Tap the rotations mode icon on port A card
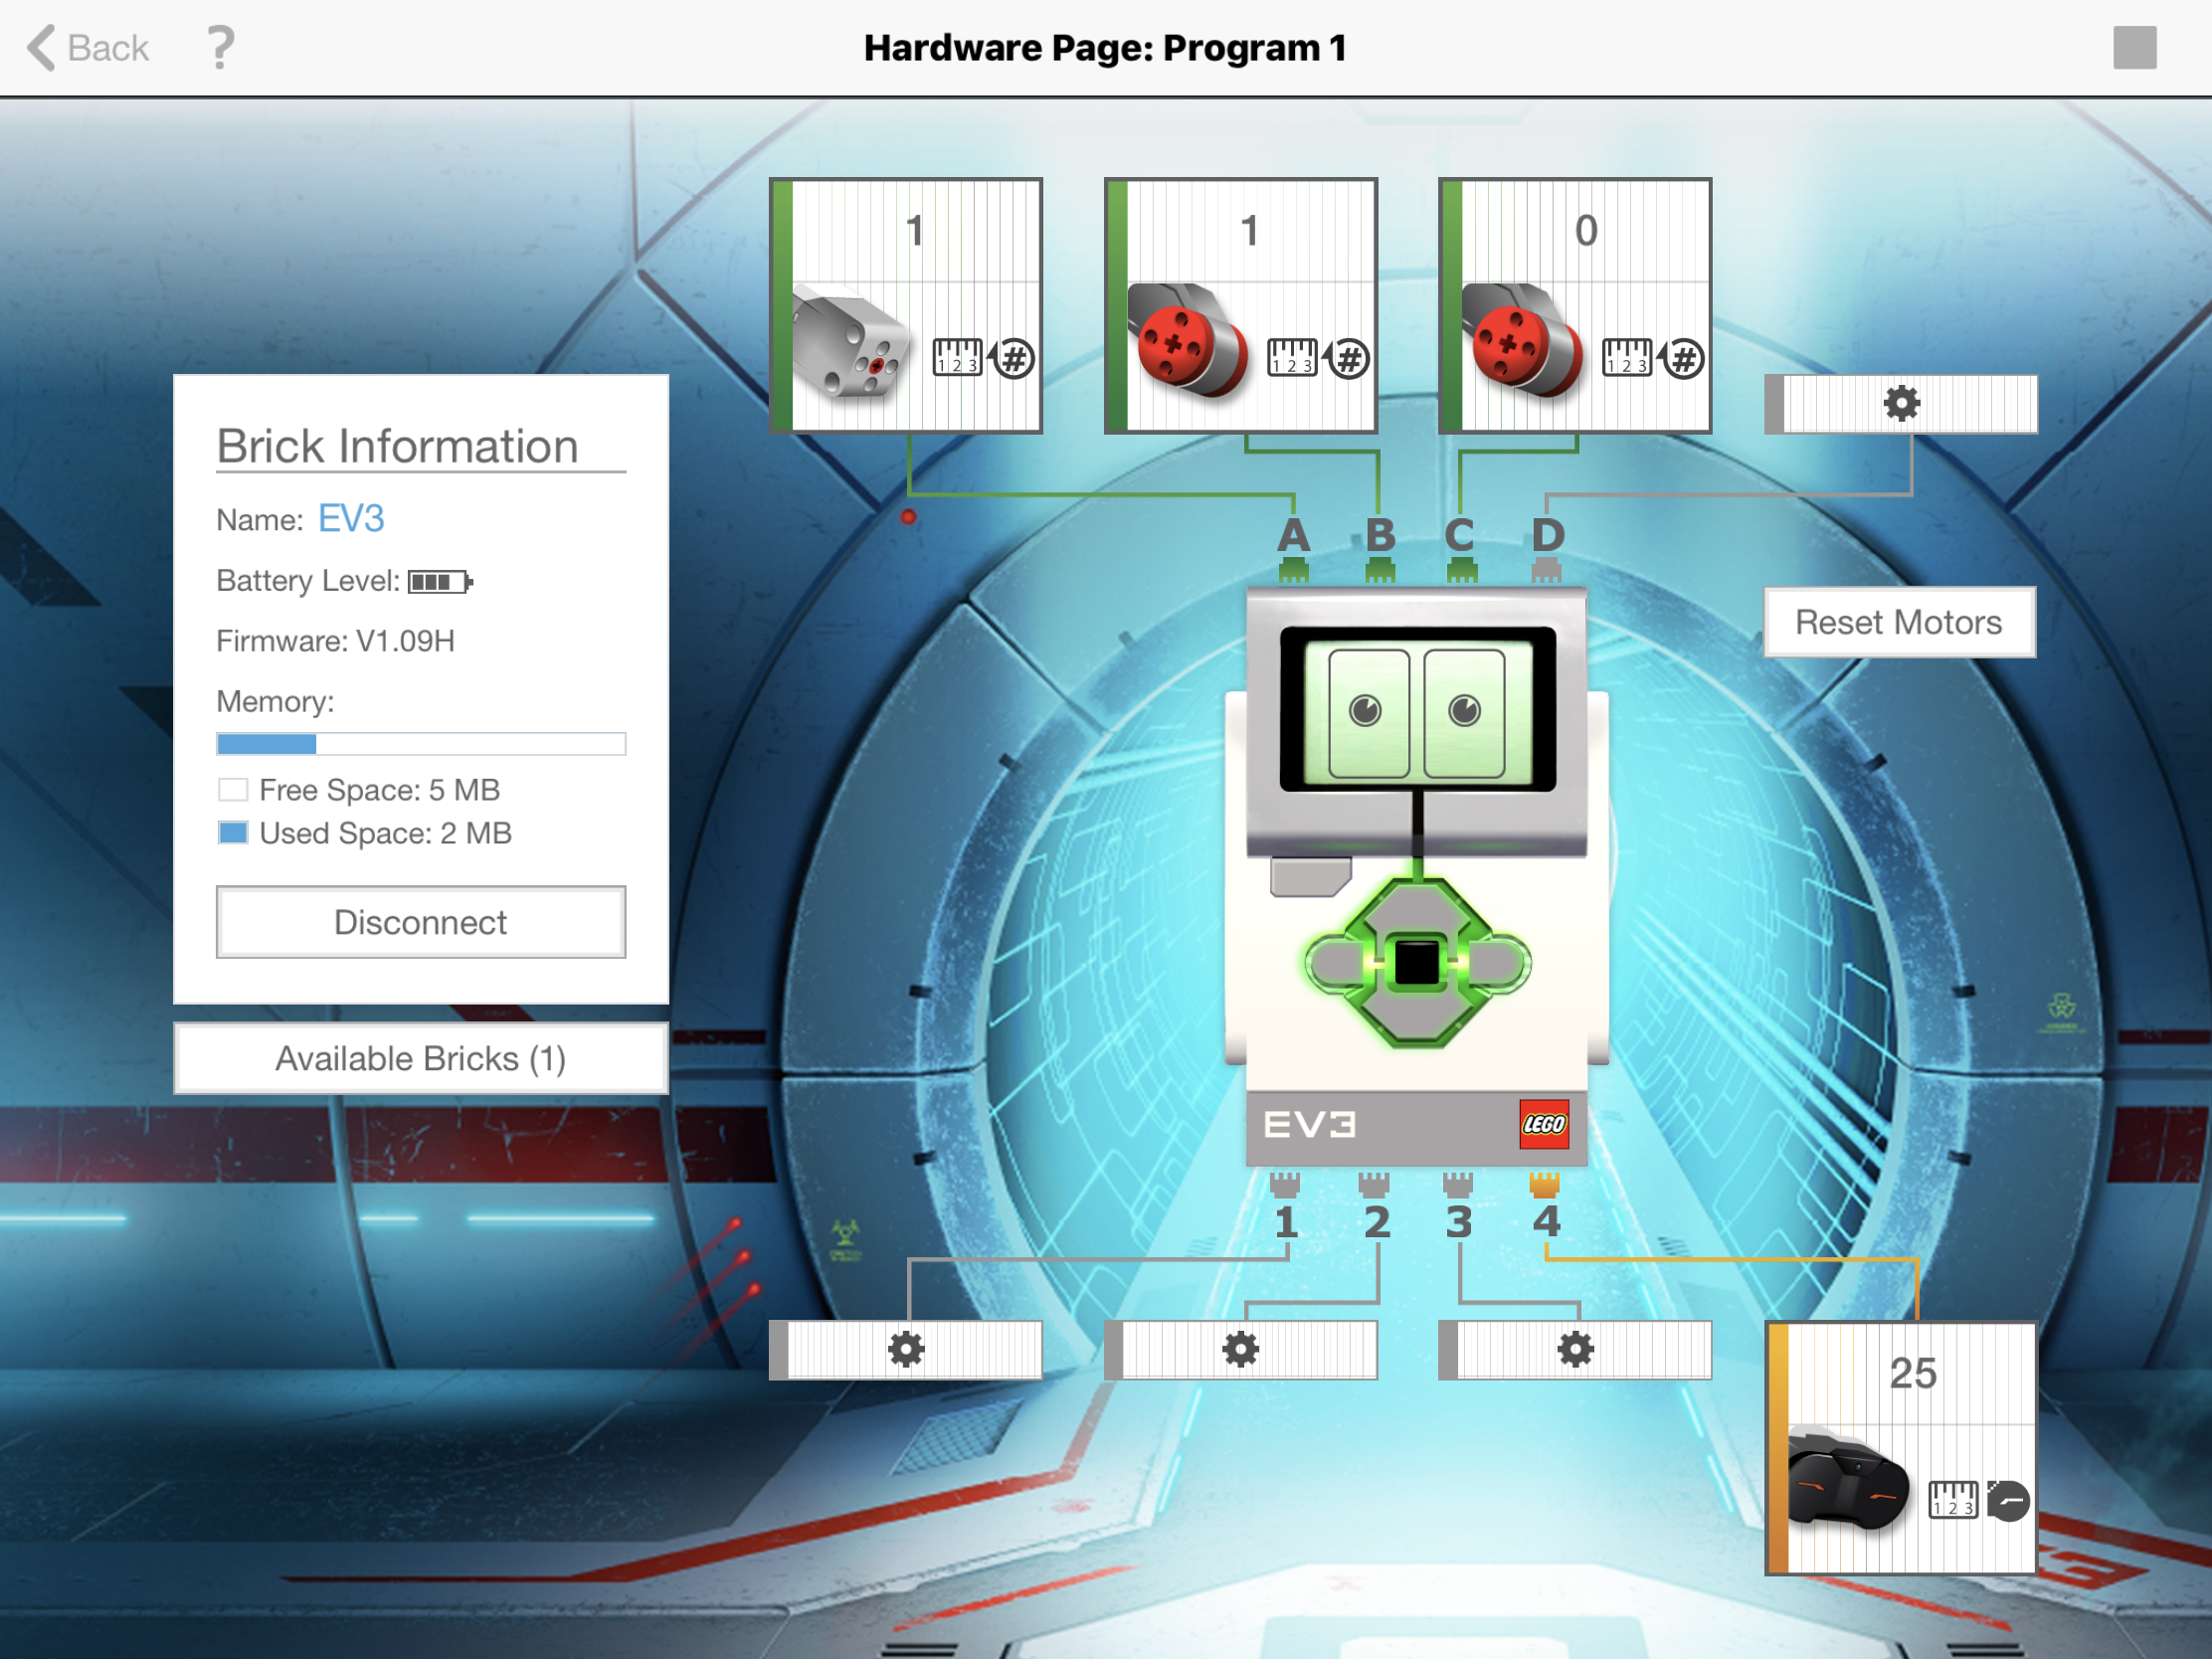The image size is (2212, 1659). click(x=1012, y=358)
